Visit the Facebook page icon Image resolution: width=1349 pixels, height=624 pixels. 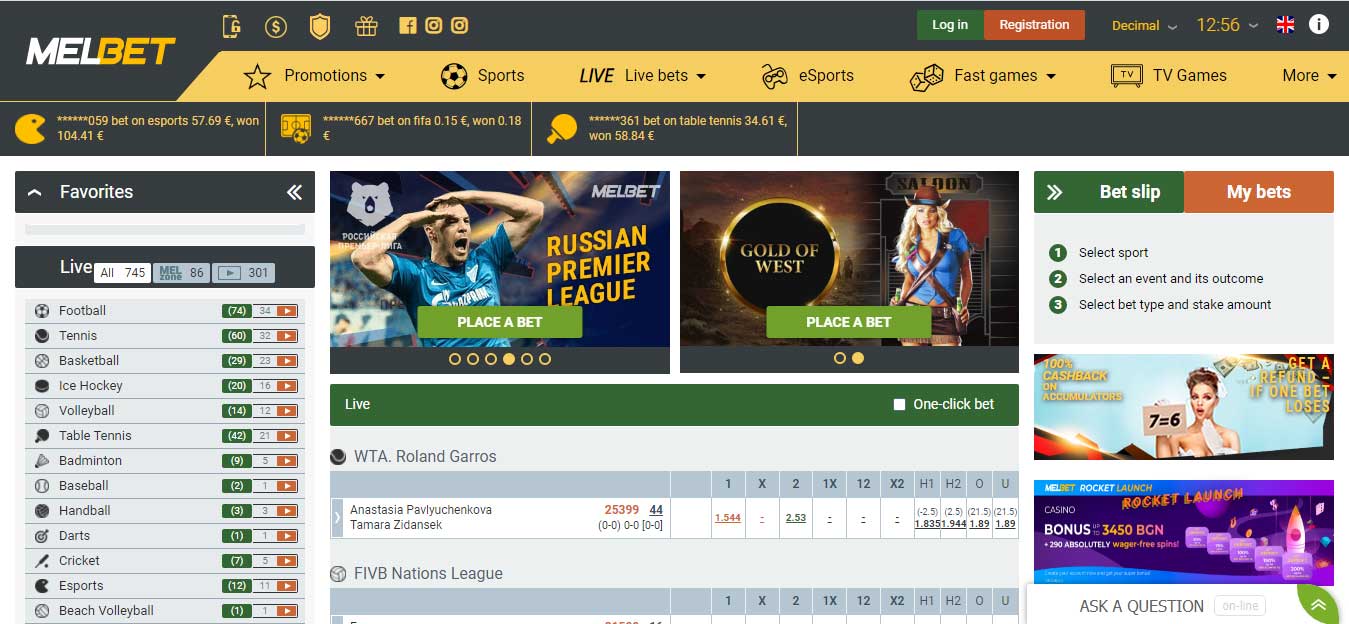point(408,26)
